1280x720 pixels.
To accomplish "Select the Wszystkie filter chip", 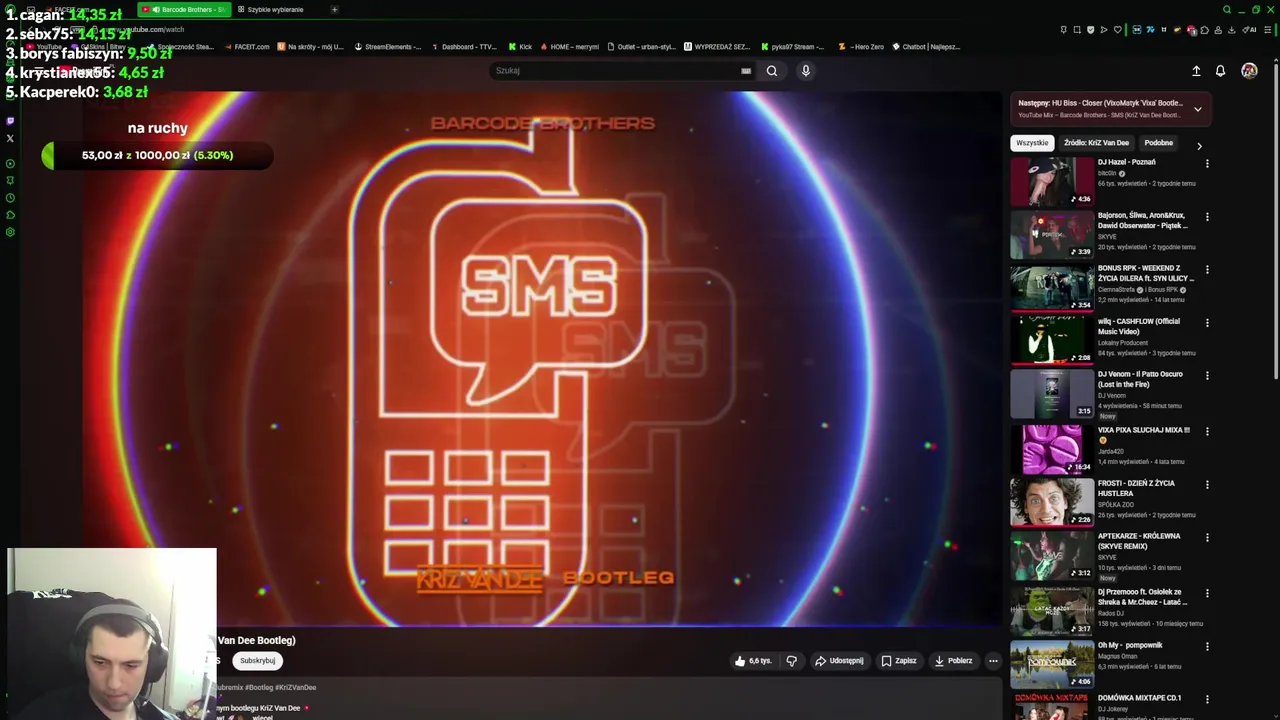I will click(1032, 143).
